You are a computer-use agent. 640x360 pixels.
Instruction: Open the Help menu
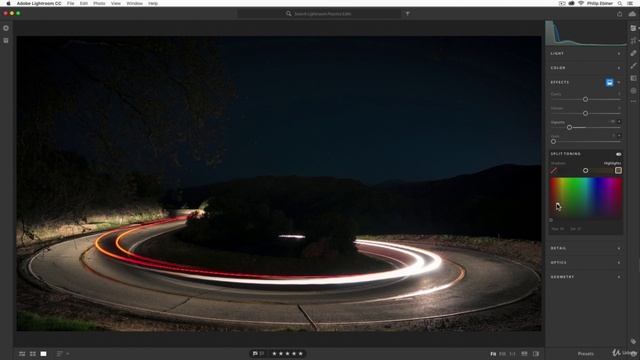click(x=153, y=3)
